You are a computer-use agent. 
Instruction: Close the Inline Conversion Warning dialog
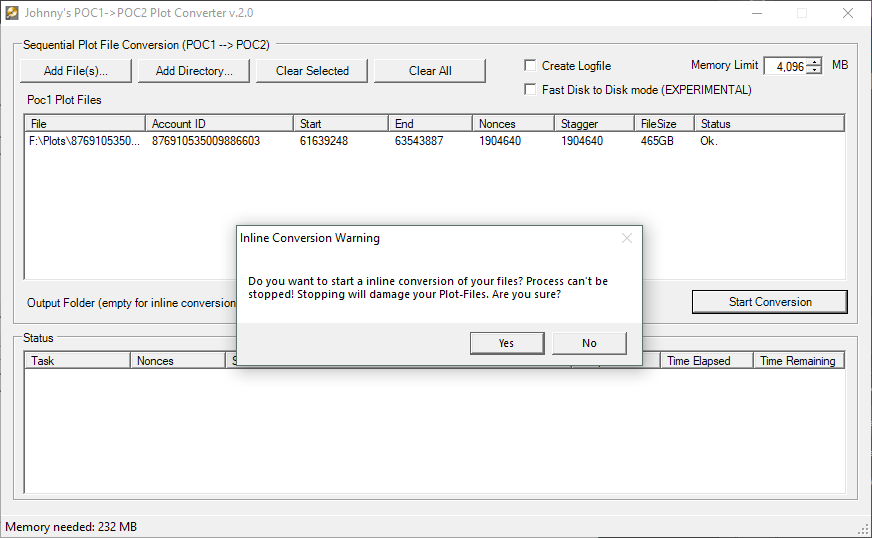627,238
